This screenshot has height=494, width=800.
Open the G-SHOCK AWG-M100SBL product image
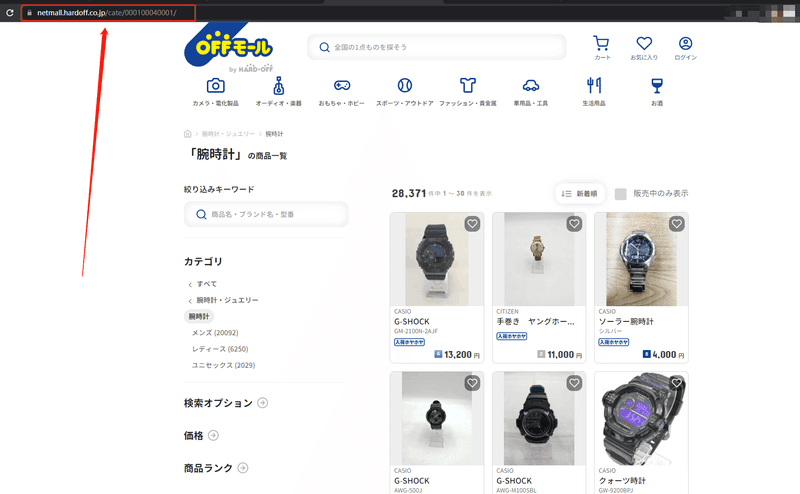coord(539,418)
